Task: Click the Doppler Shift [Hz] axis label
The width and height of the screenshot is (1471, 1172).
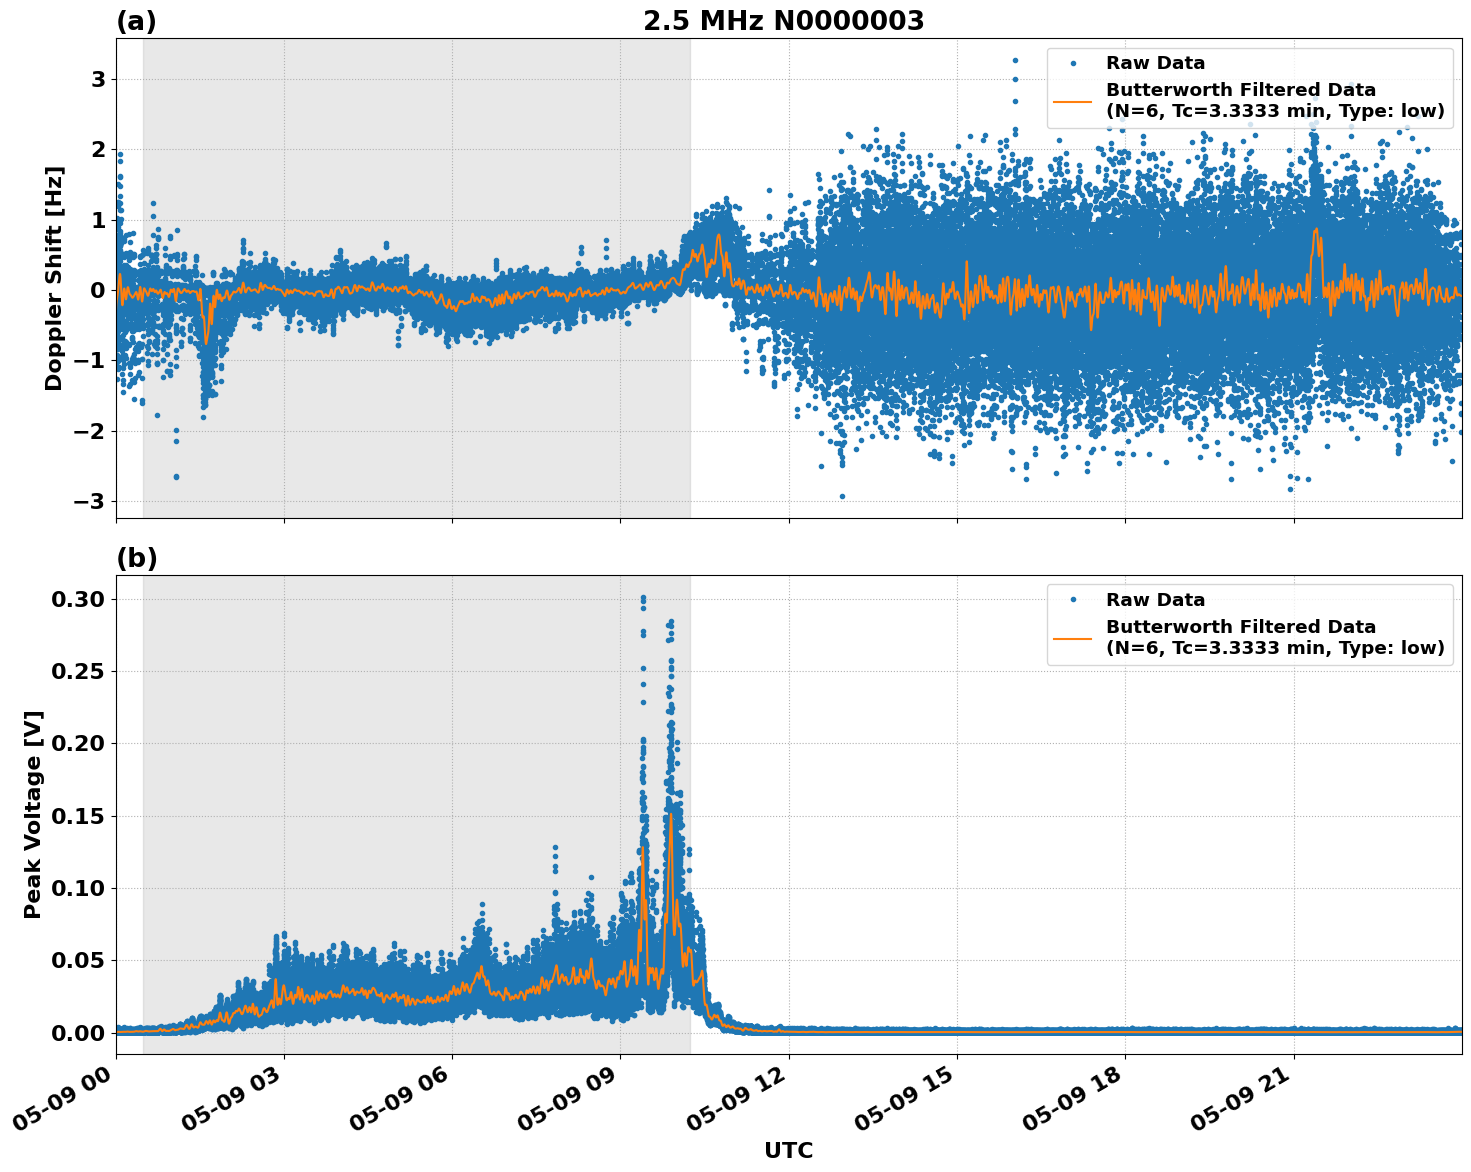Action: (x=56, y=277)
